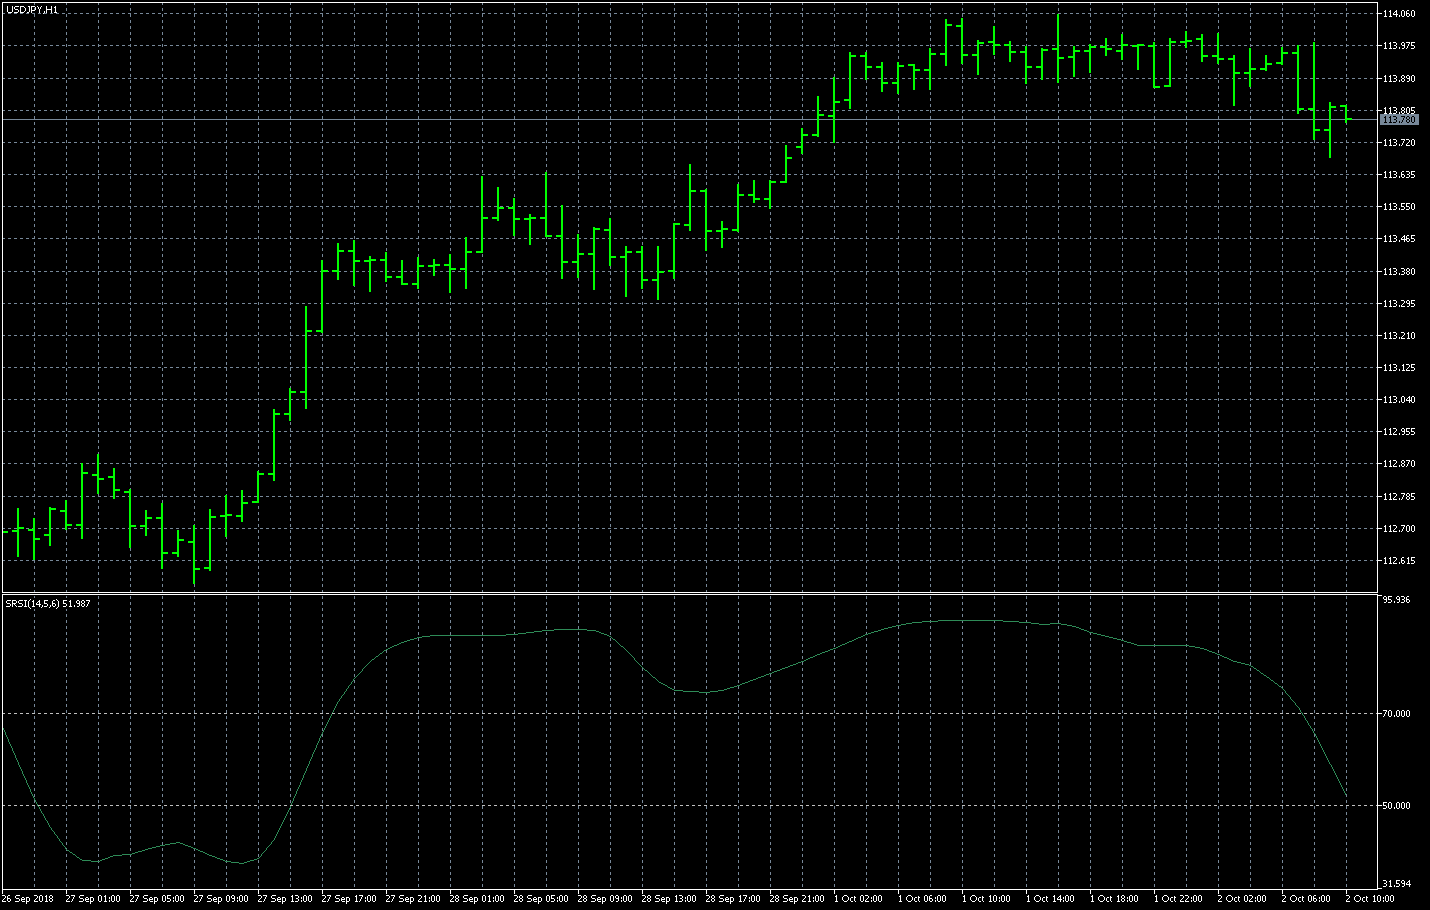1430x910 pixels.
Task: Click the 31.594 indicator scale value
Action: [x=1396, y=884]
